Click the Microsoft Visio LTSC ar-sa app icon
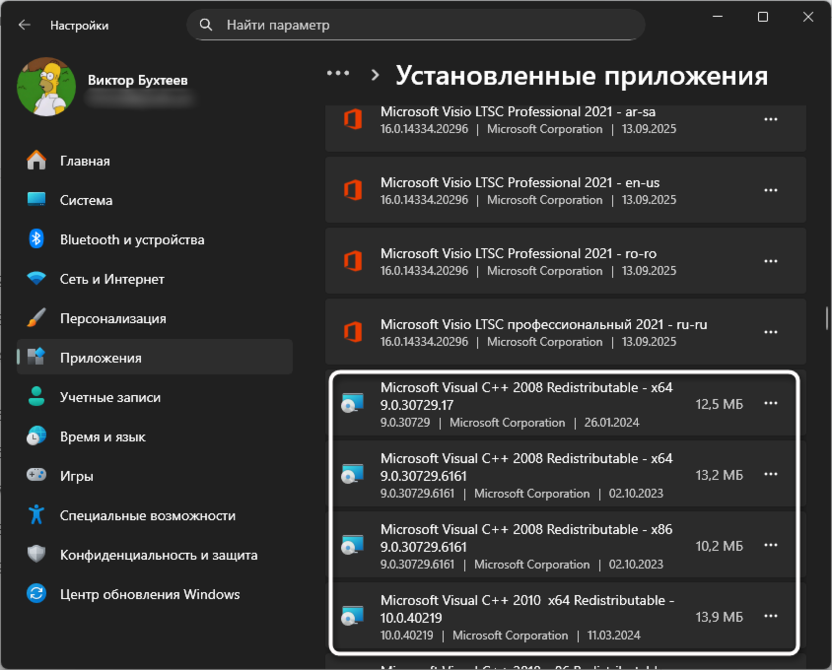Viewport: 832px width, 670px height. coord(352,120)
